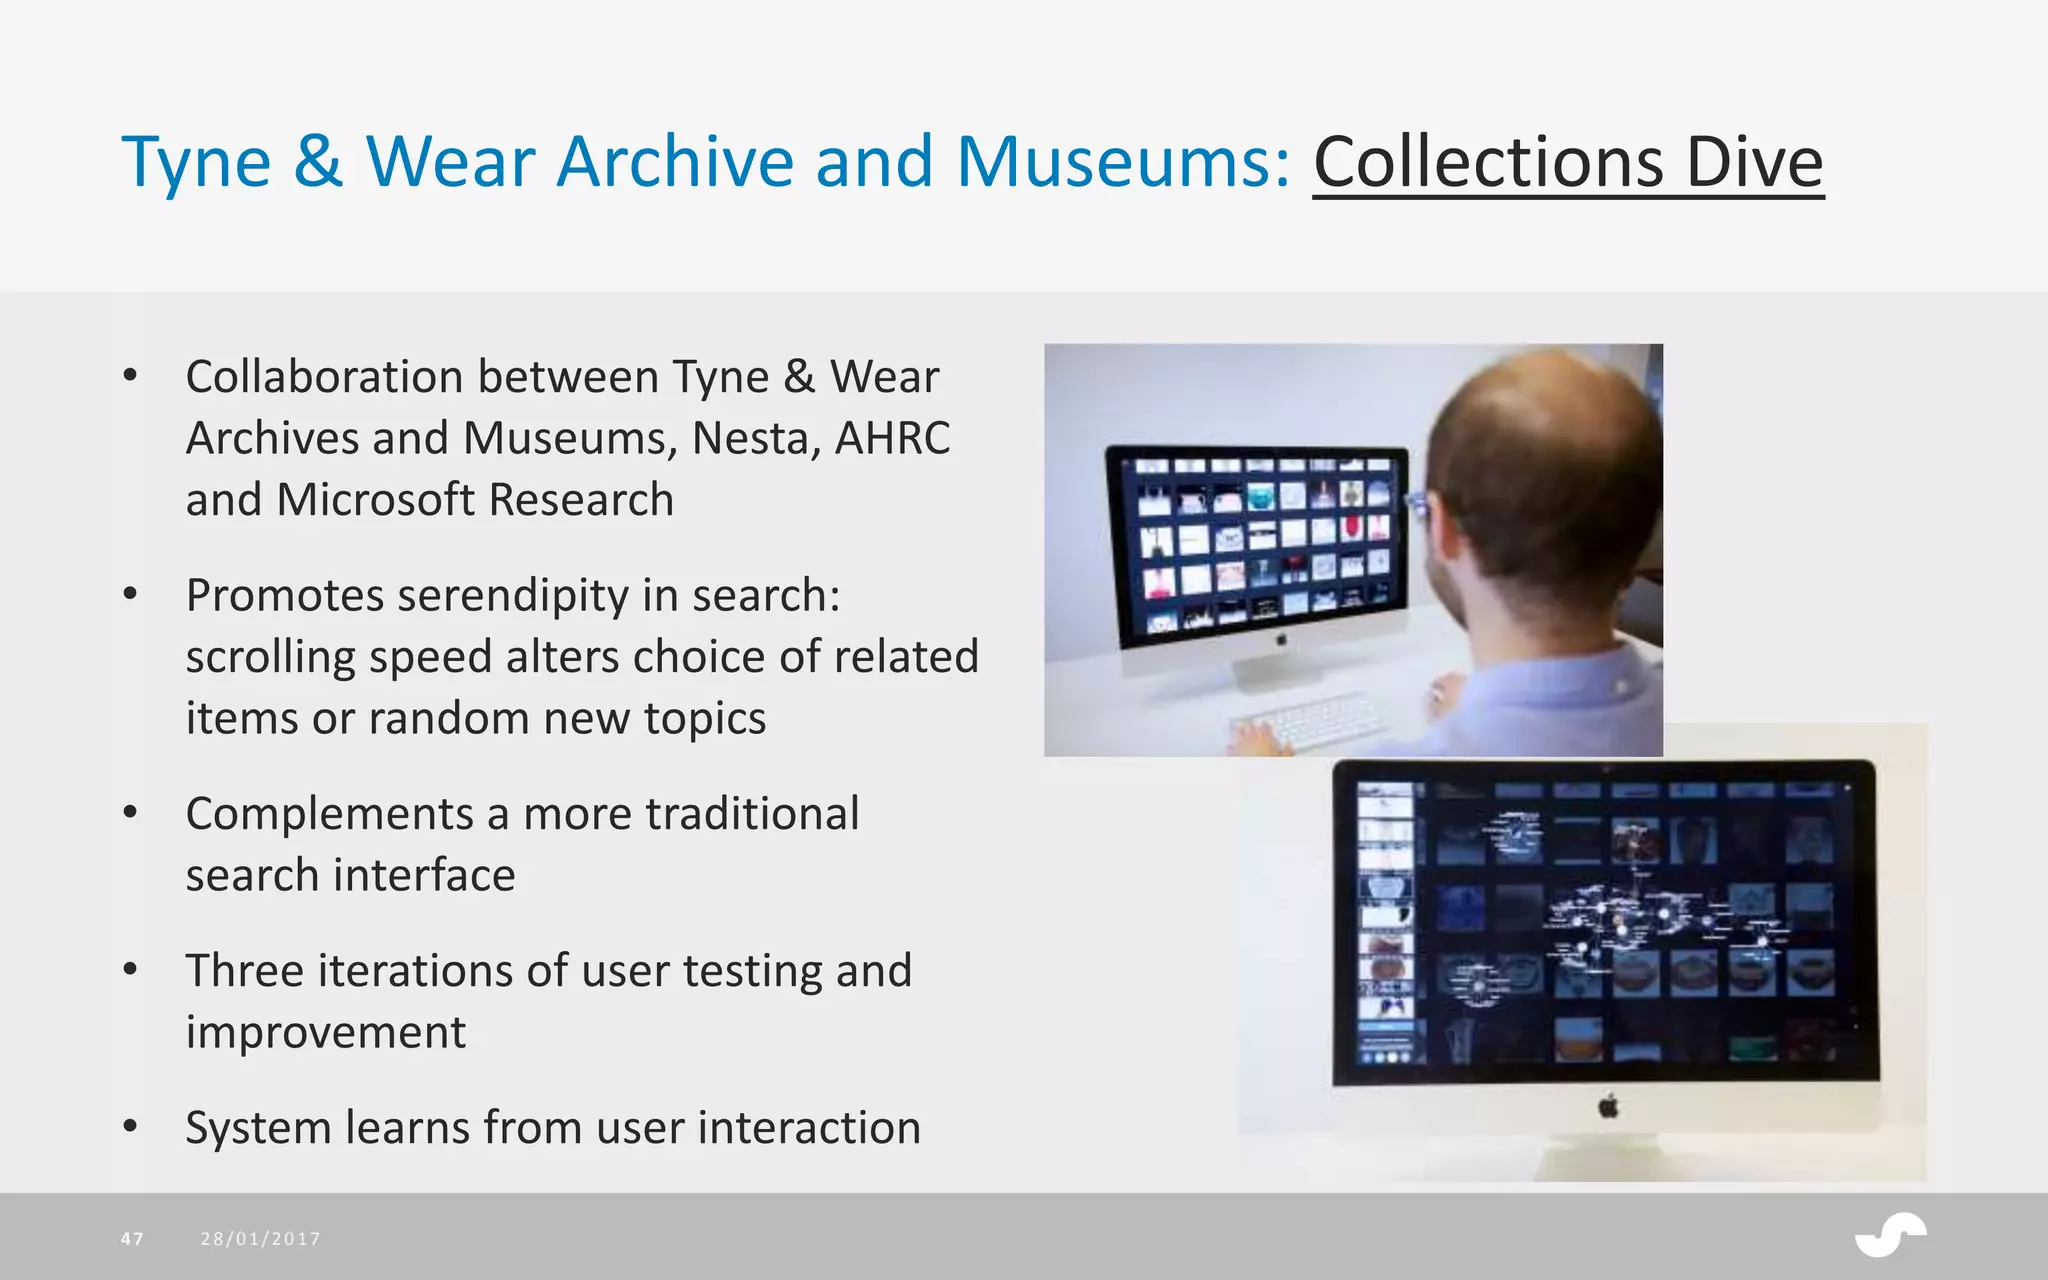Click the Apple logo on upper iMac
This screenshot has height=1280, width=2048.
tap(1281, 639)
